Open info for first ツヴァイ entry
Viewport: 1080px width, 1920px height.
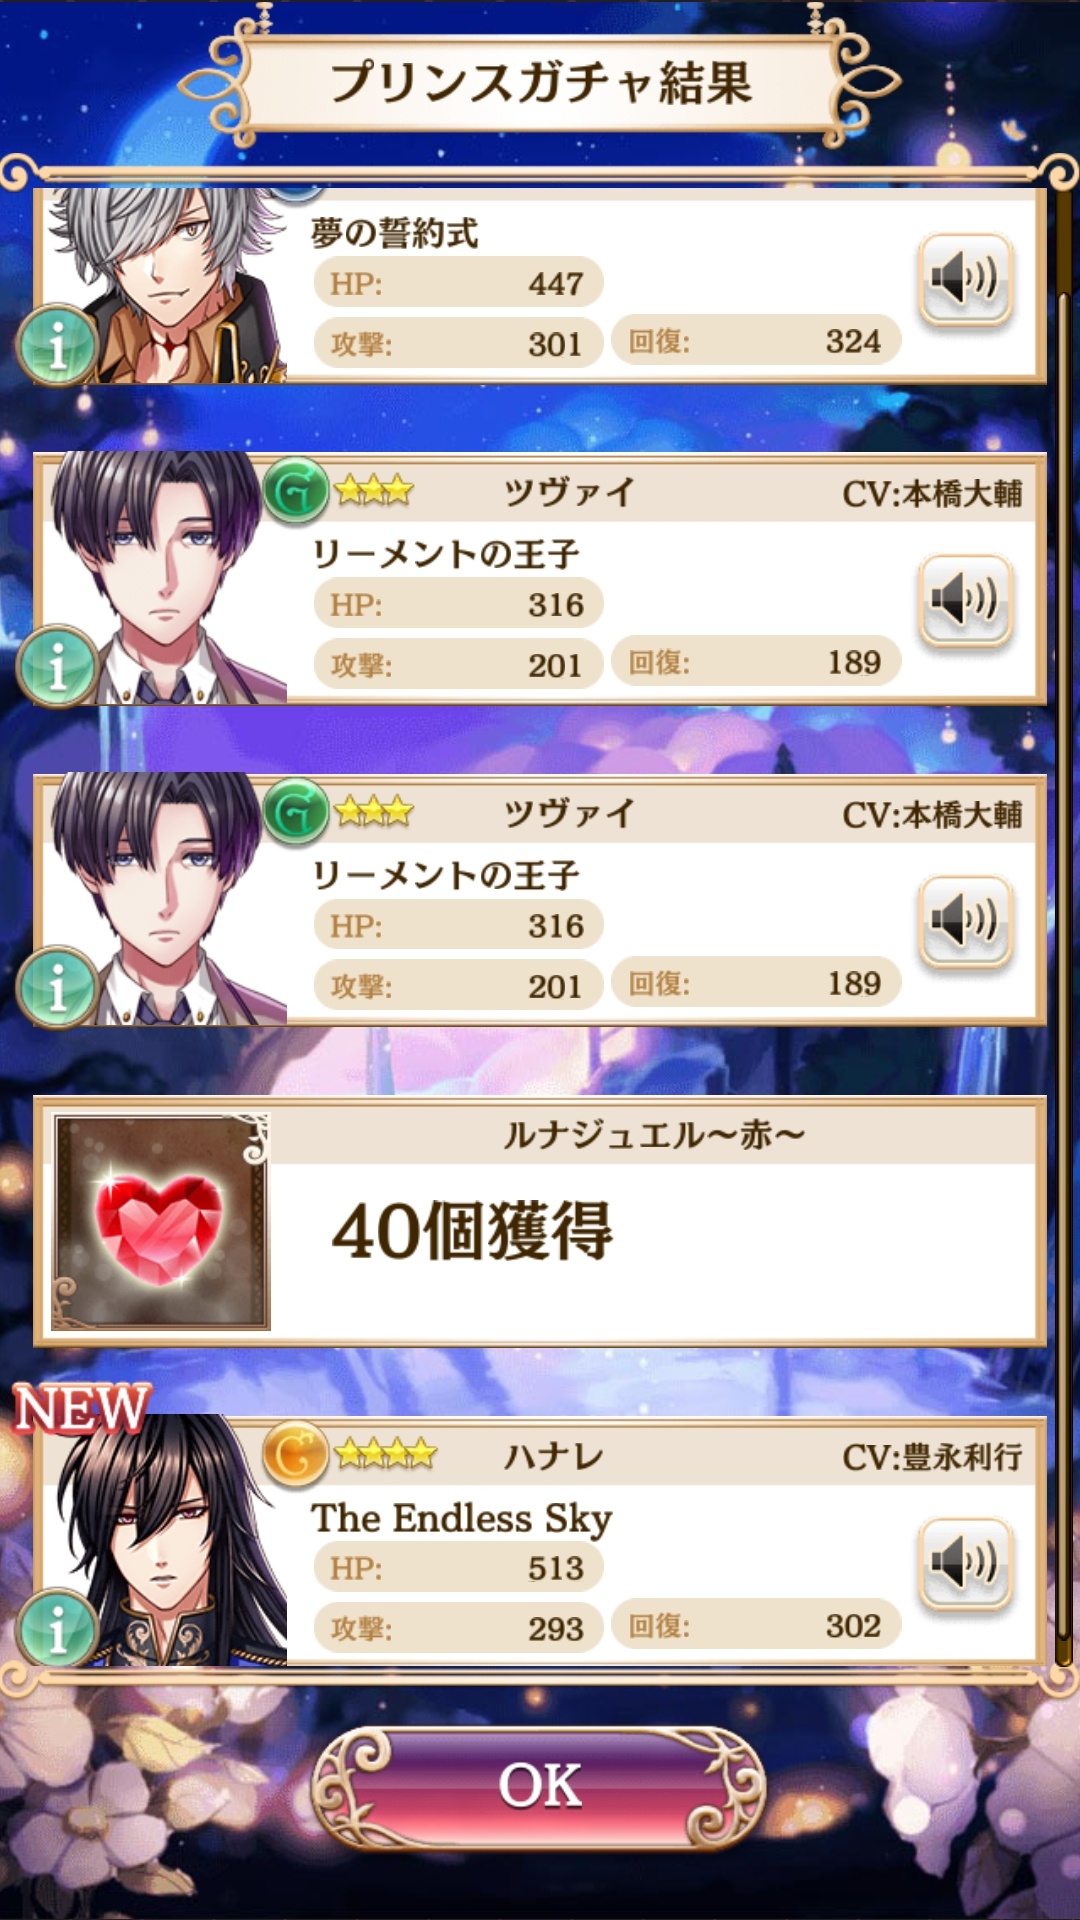pos(57,666)
